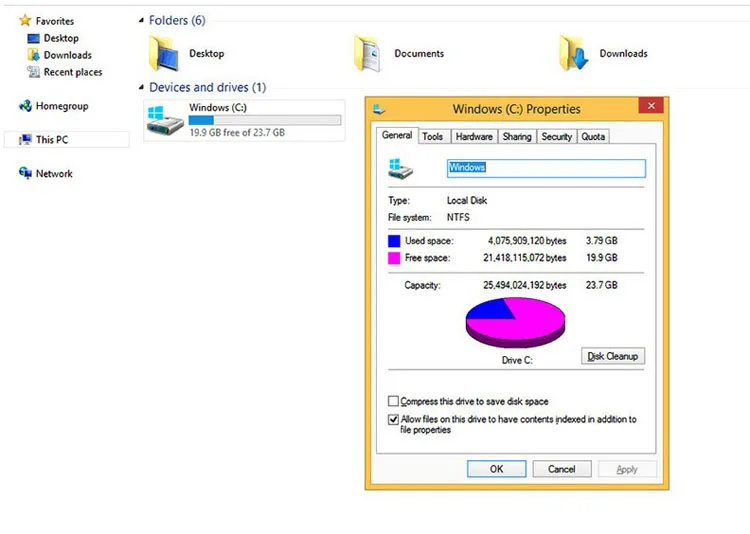This screenshot has width=750, height=534.
Task: Click the Disk Cleanup button
Action: 613,356
